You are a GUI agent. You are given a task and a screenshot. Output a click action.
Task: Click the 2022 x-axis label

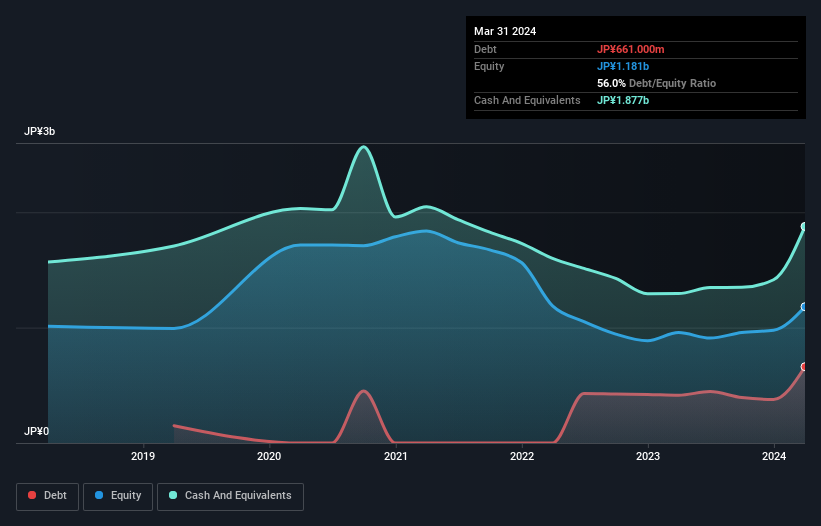tap(522, 456)
